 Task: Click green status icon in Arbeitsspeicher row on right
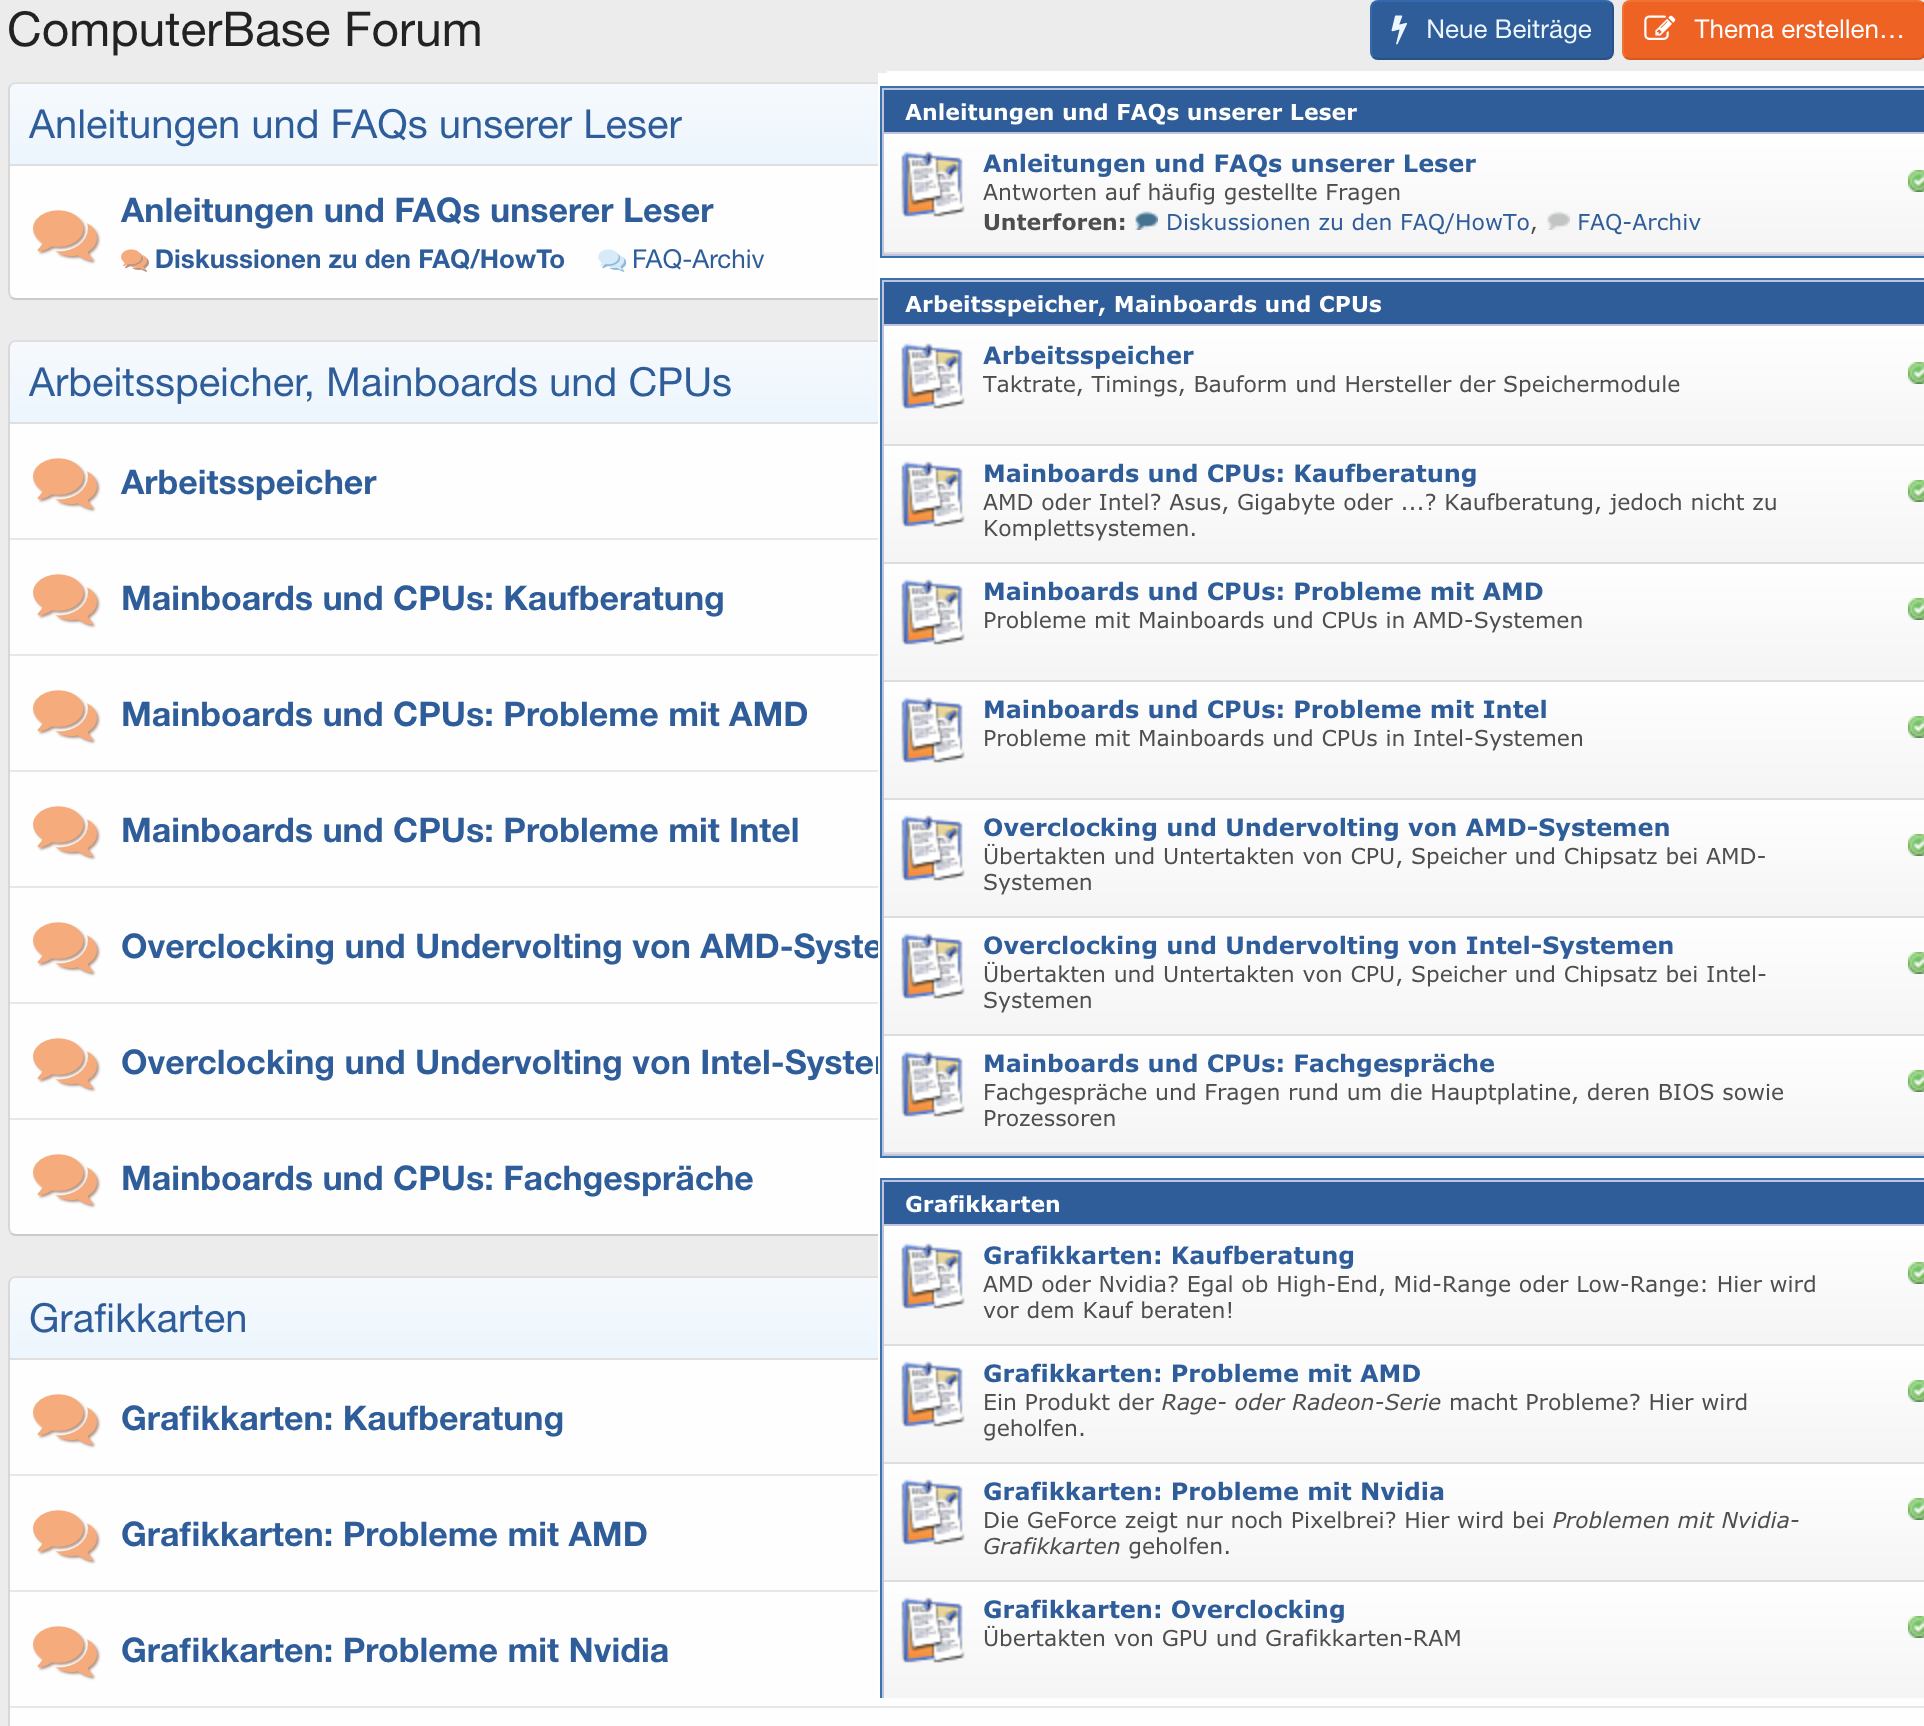coord(1915,373)
